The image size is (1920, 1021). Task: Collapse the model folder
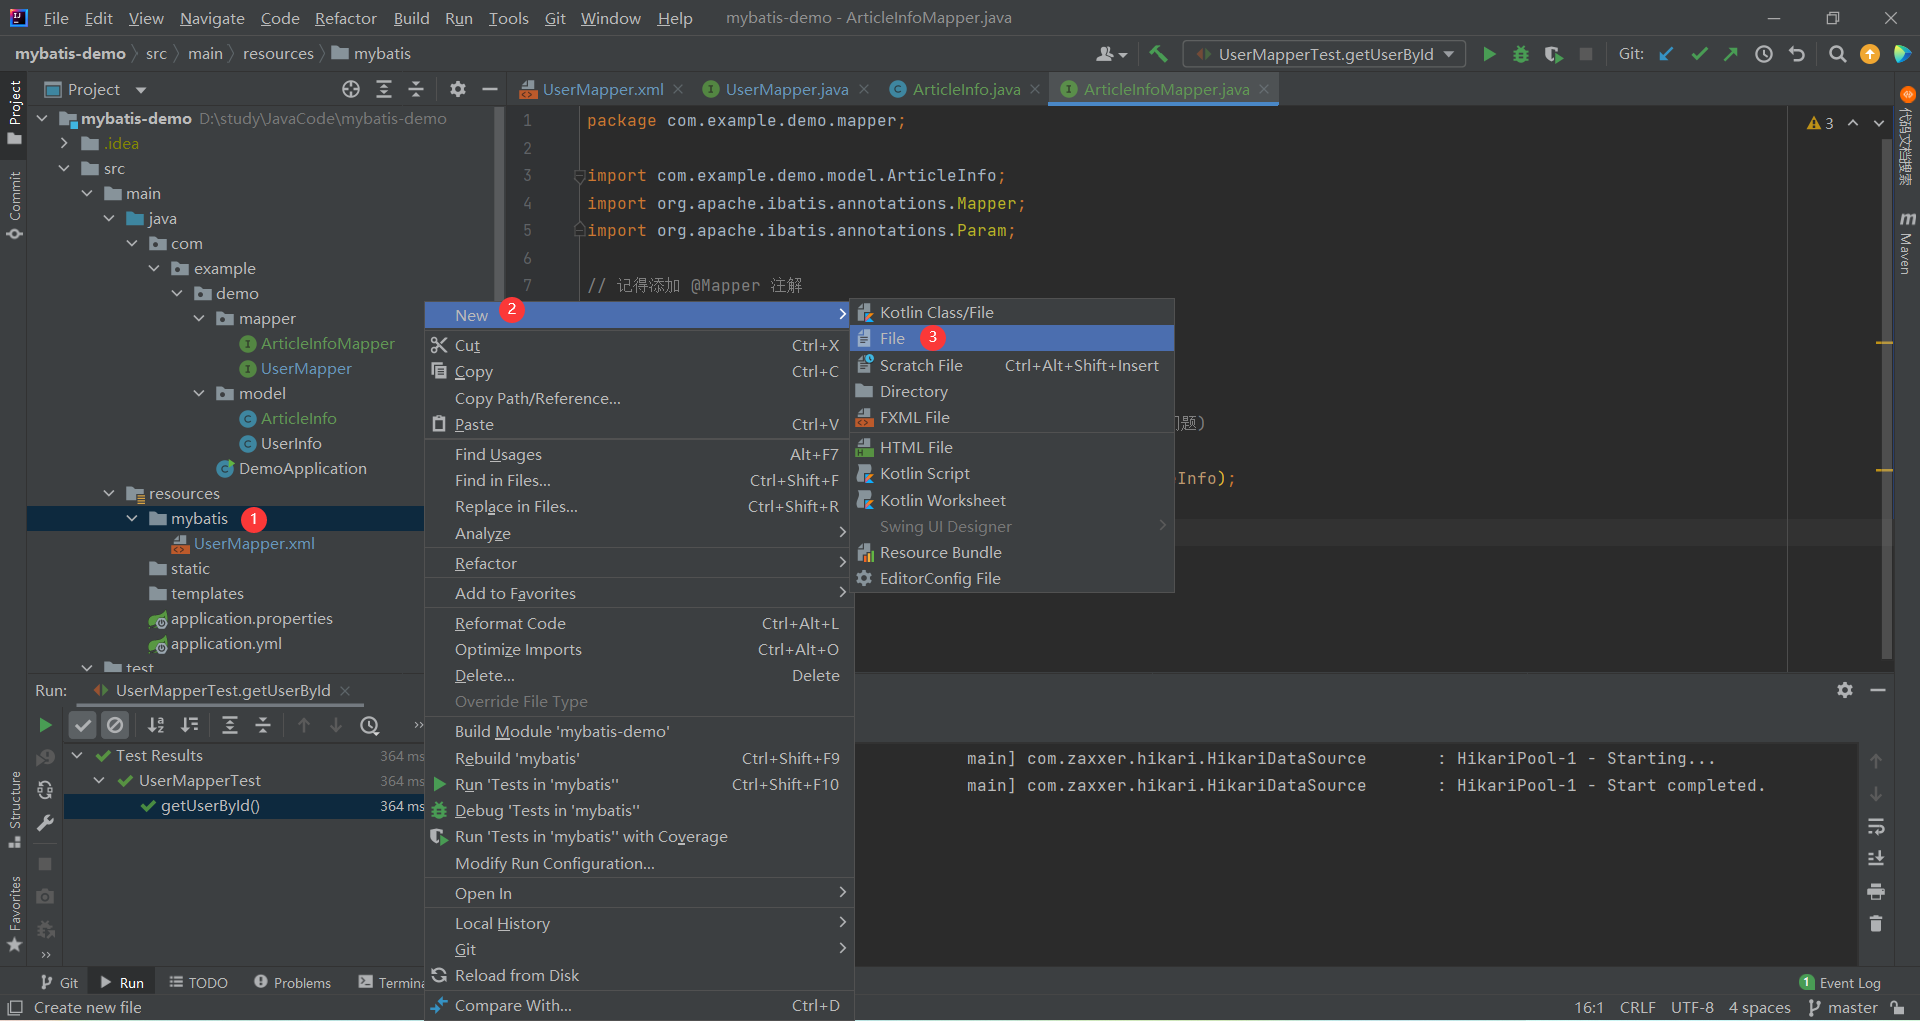point(198,393)
